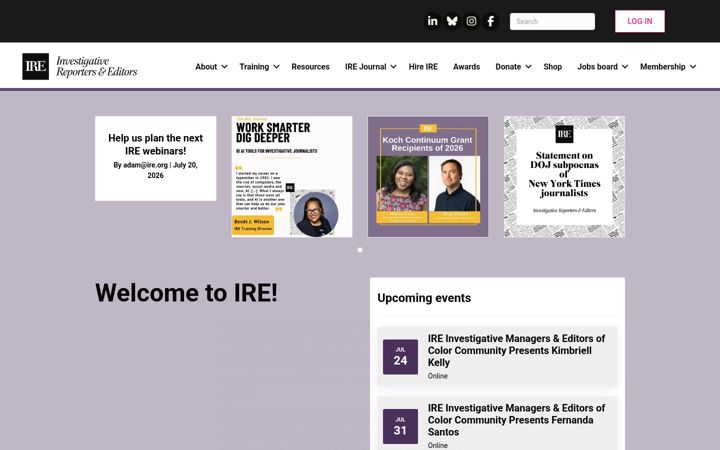Image resolution: width=720 pixels, height=450 pixels.
Task: Select the carousel pagination dot
Action: click(x=360, y=250)
